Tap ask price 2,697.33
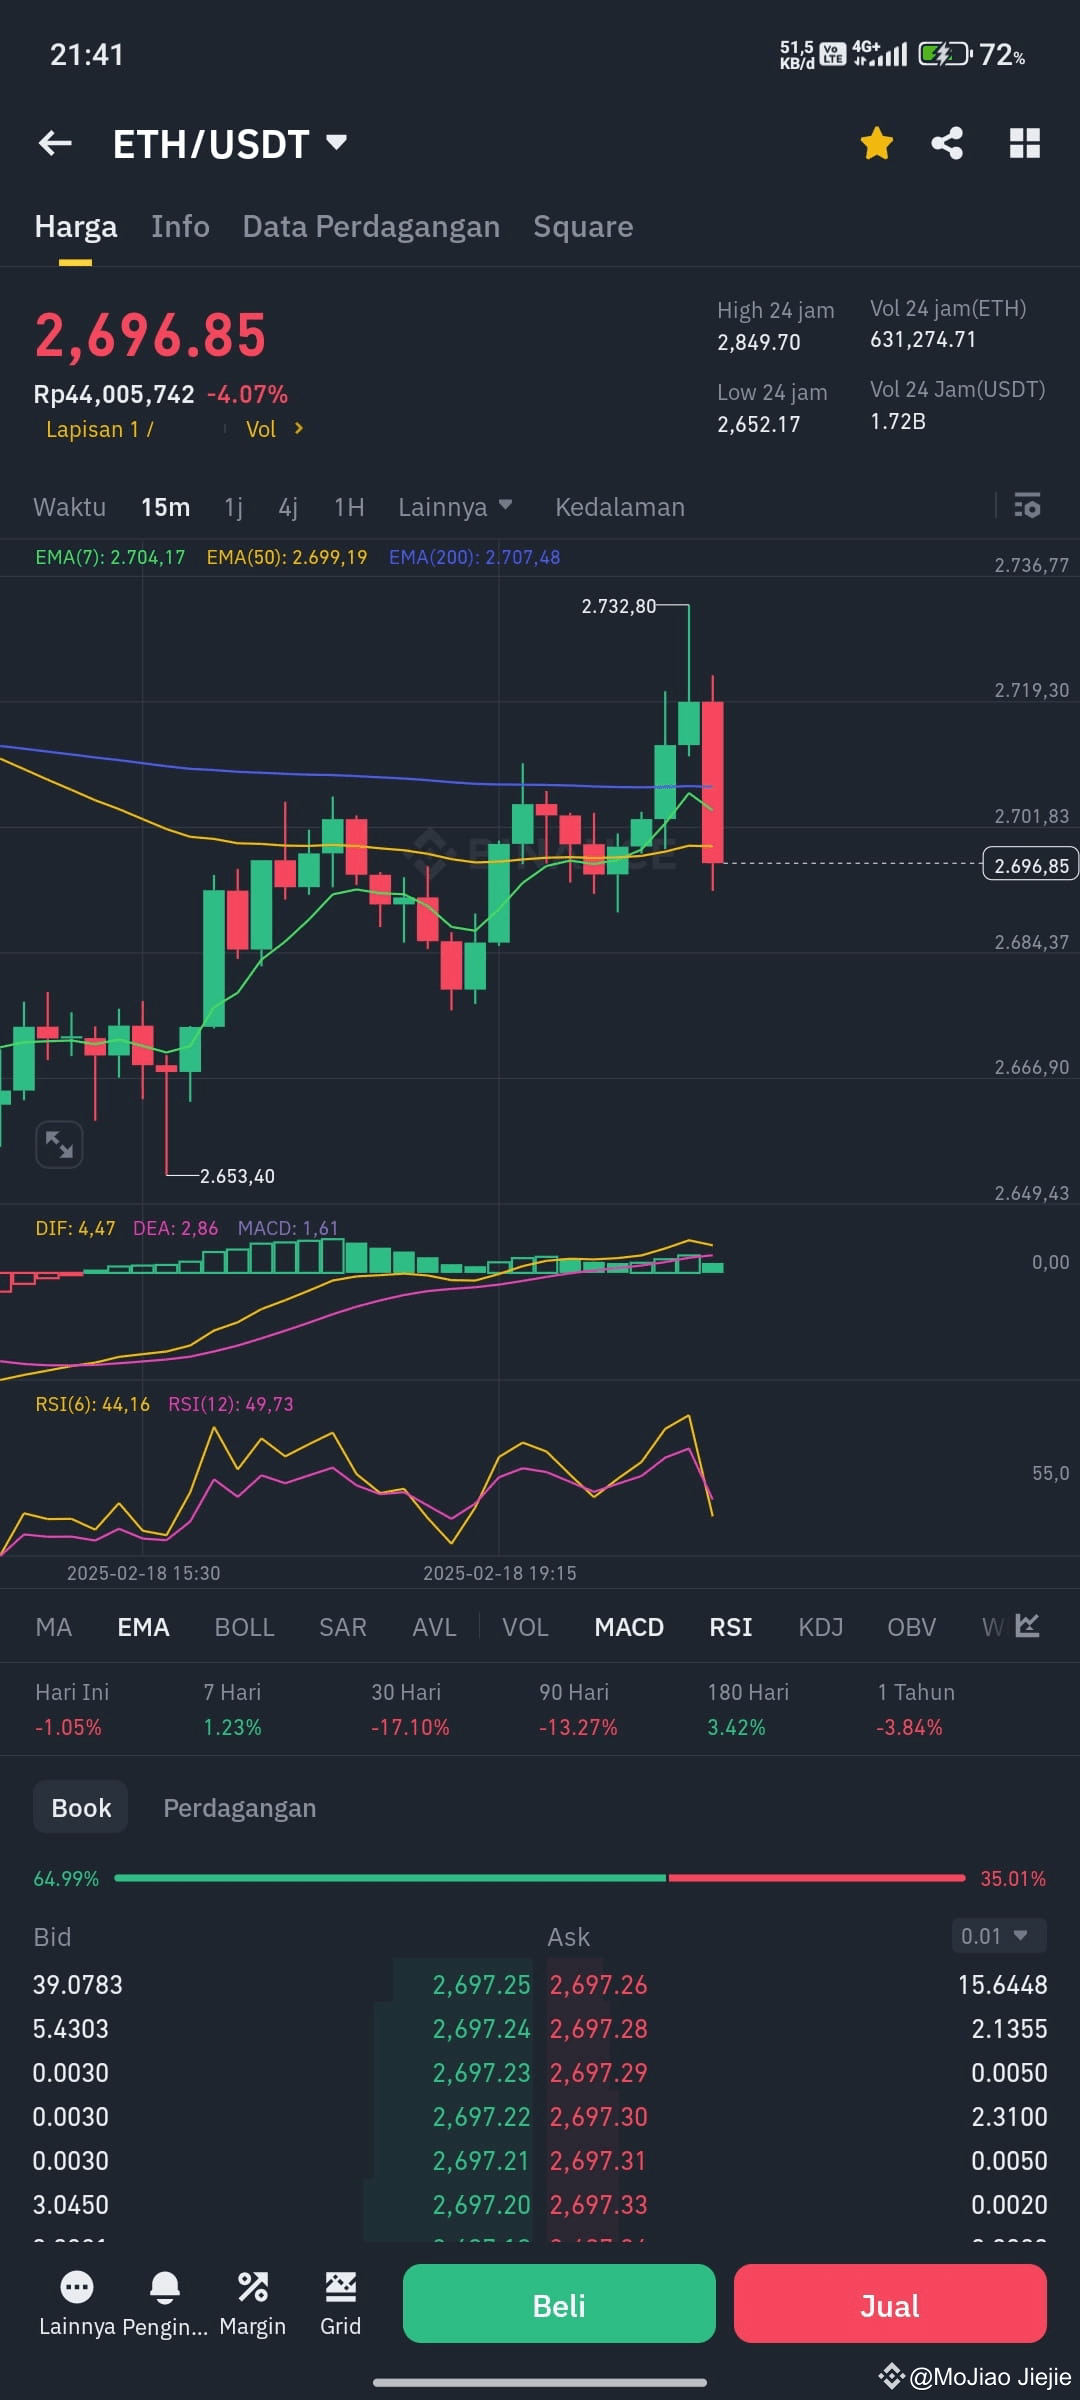 coord(598,2205)
